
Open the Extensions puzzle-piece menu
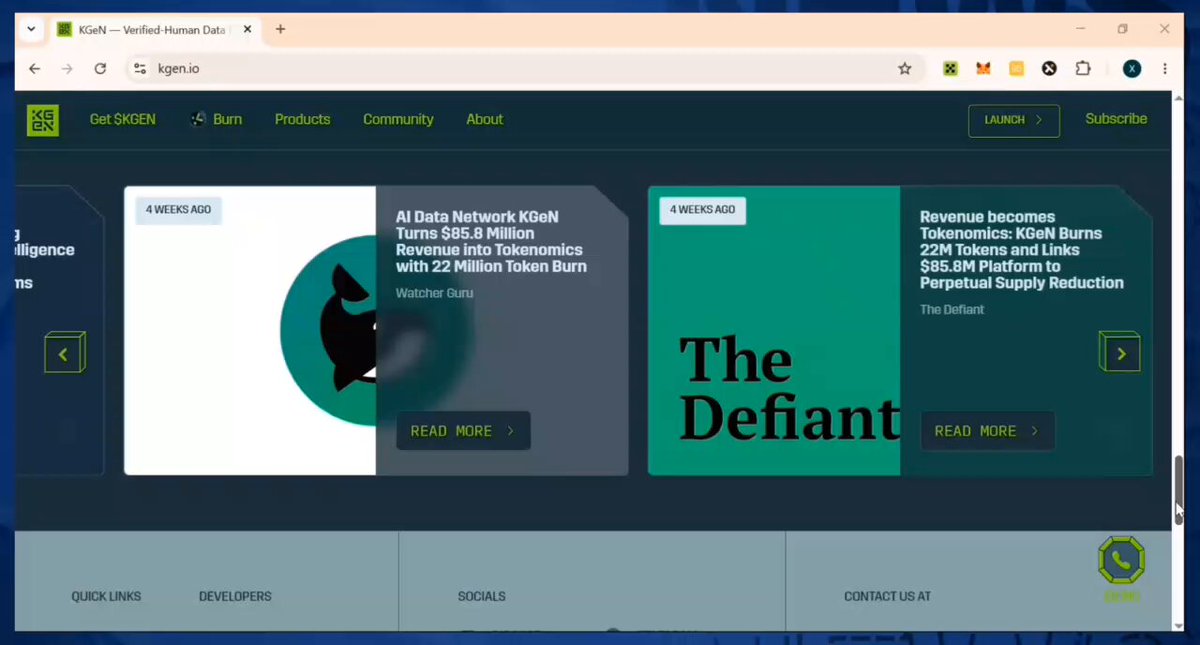tap(1083, 69)
